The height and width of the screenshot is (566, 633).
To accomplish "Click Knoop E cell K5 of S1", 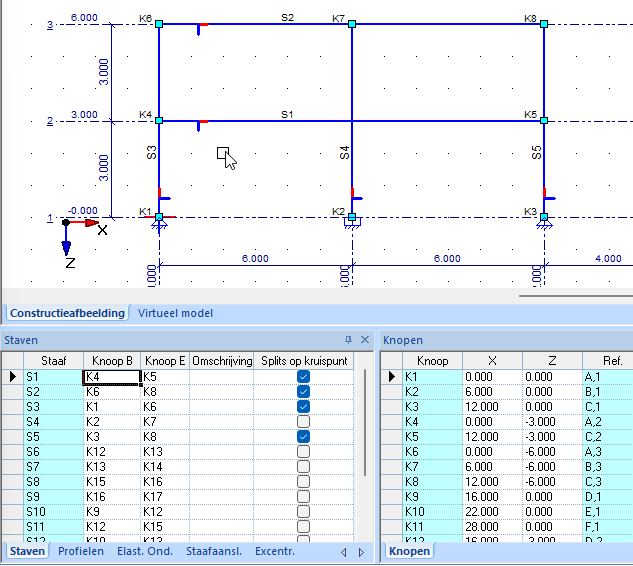I will 165,377.
